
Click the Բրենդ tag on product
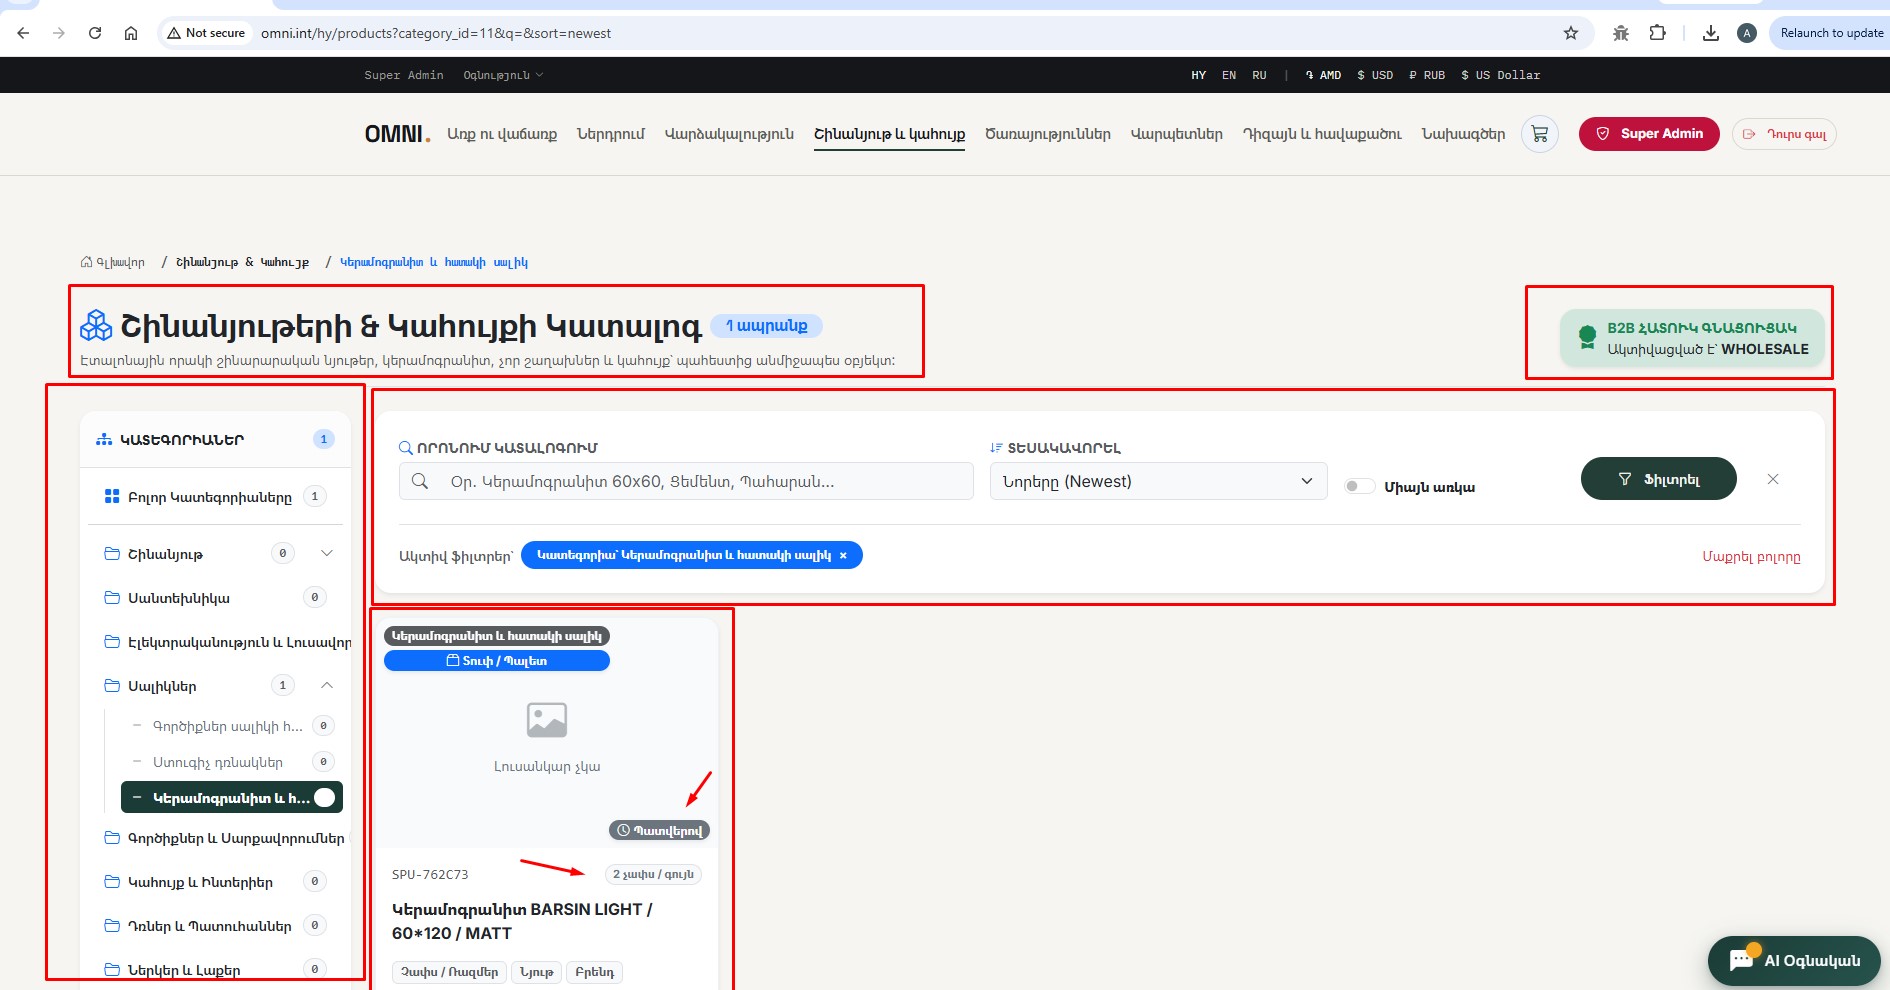click(595, 972)
